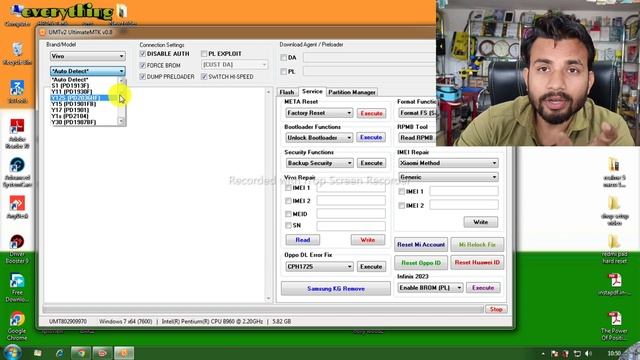Open 'The Power Of Positi...' PDF file
The height and width of the screenshot is (360, 640).
coord(614,326)
